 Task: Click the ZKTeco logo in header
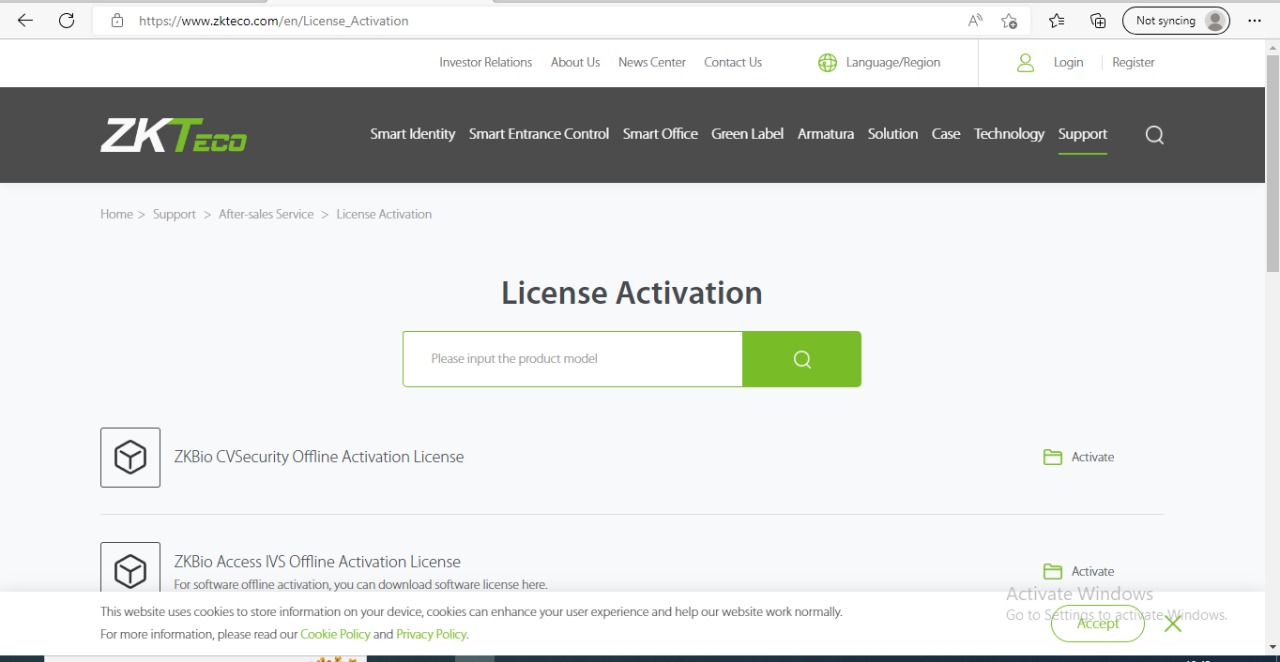(174, 135)
